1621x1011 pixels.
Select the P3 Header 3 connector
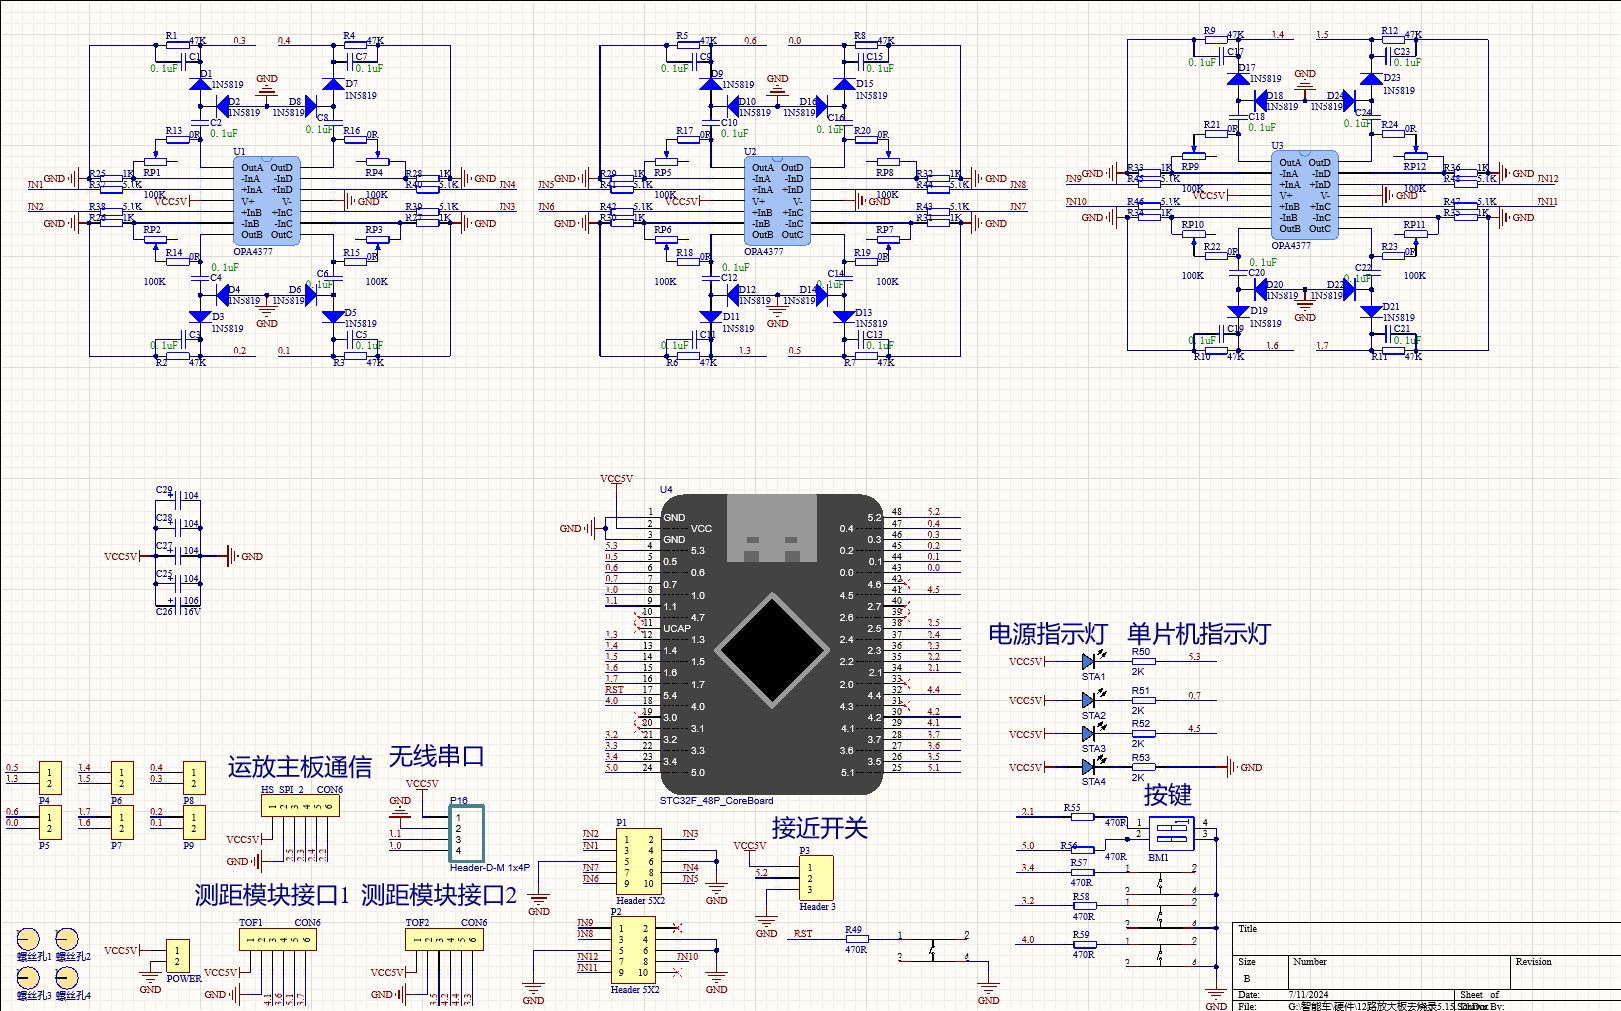(x=816, y=877)
